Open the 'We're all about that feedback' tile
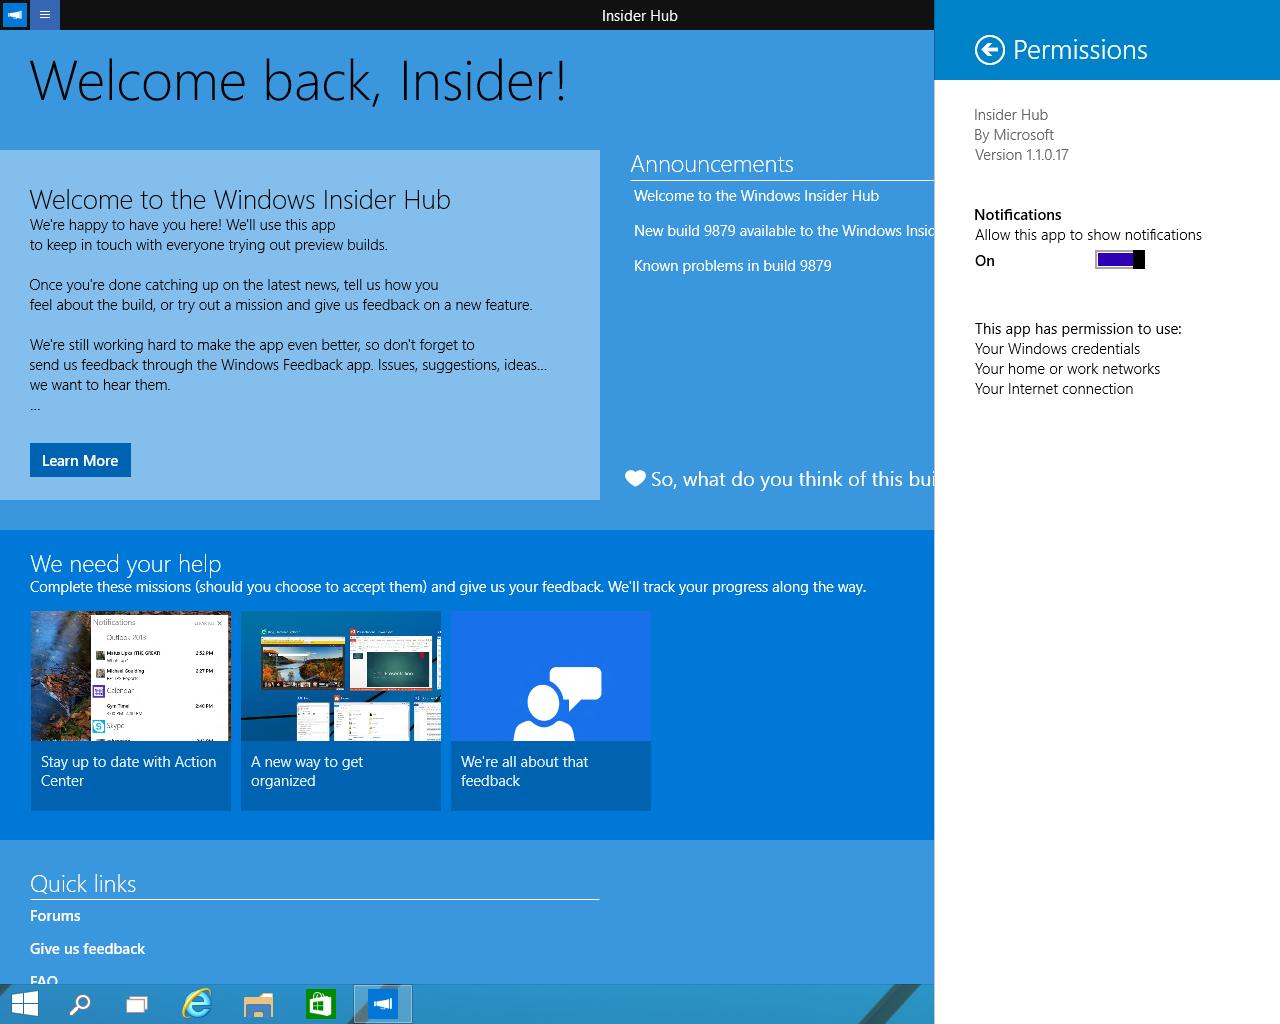1280x1024 pixels. click(551, 711)
